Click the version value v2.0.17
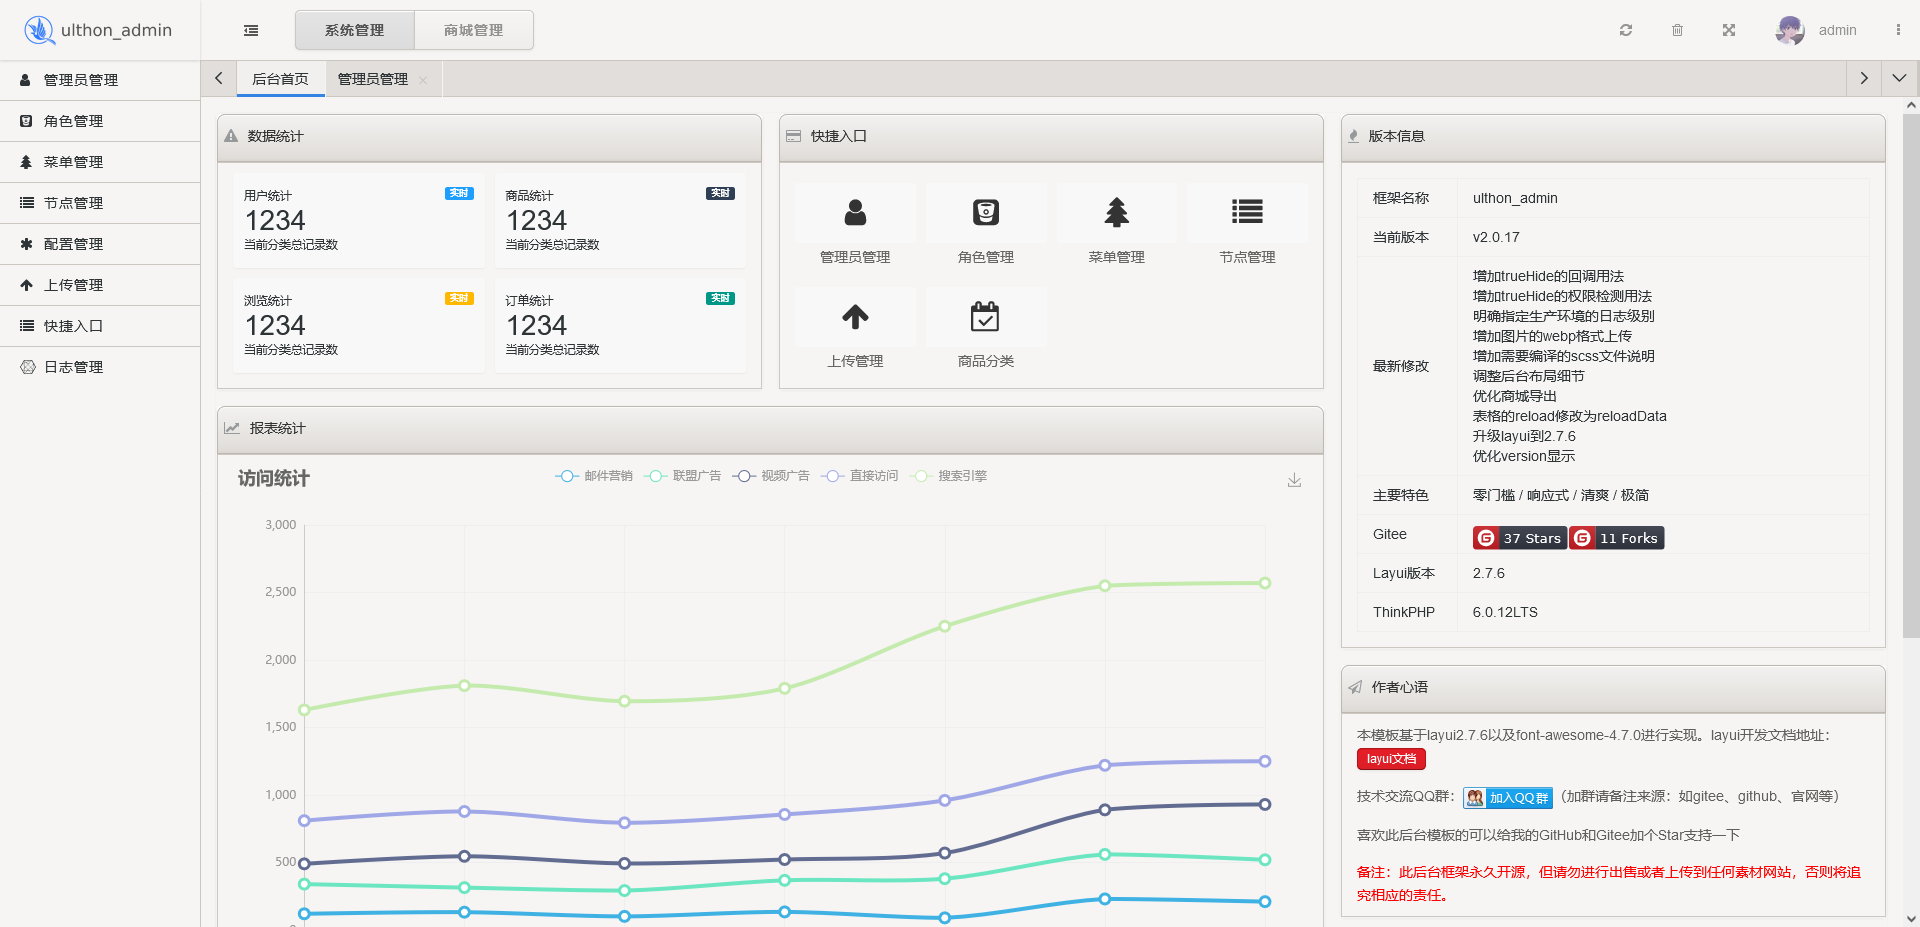Screen dimensions: 1920x927 tap(1496, 237)
